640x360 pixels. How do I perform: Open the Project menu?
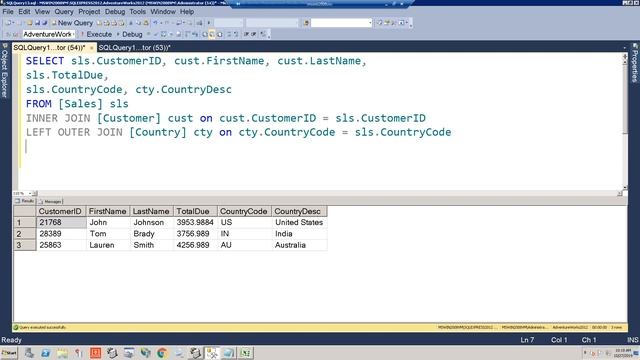coord(89,11)
